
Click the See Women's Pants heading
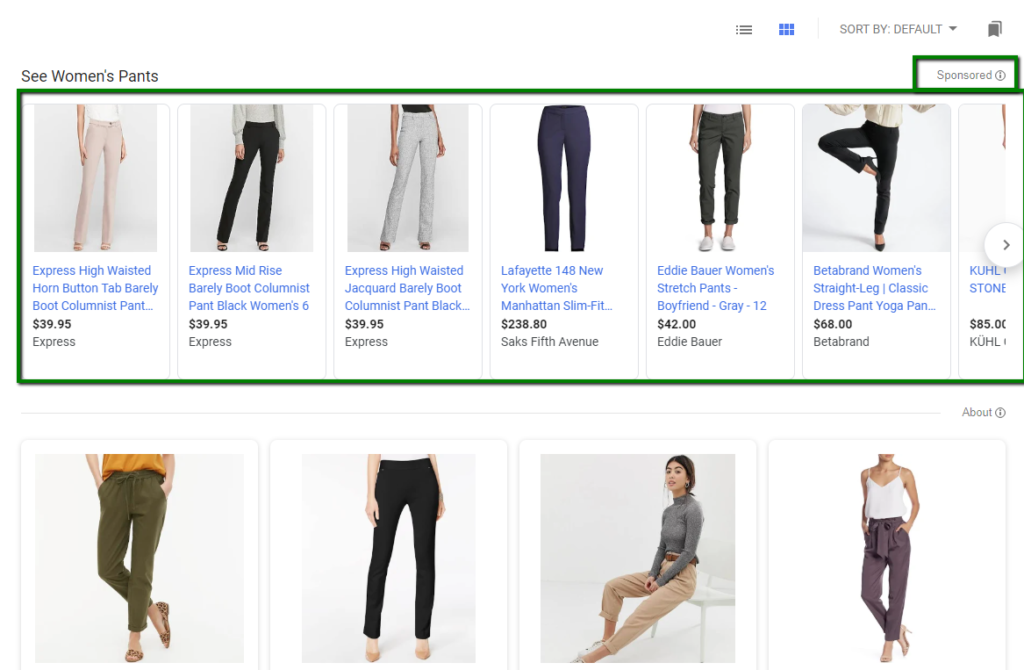tap(89, 76)
